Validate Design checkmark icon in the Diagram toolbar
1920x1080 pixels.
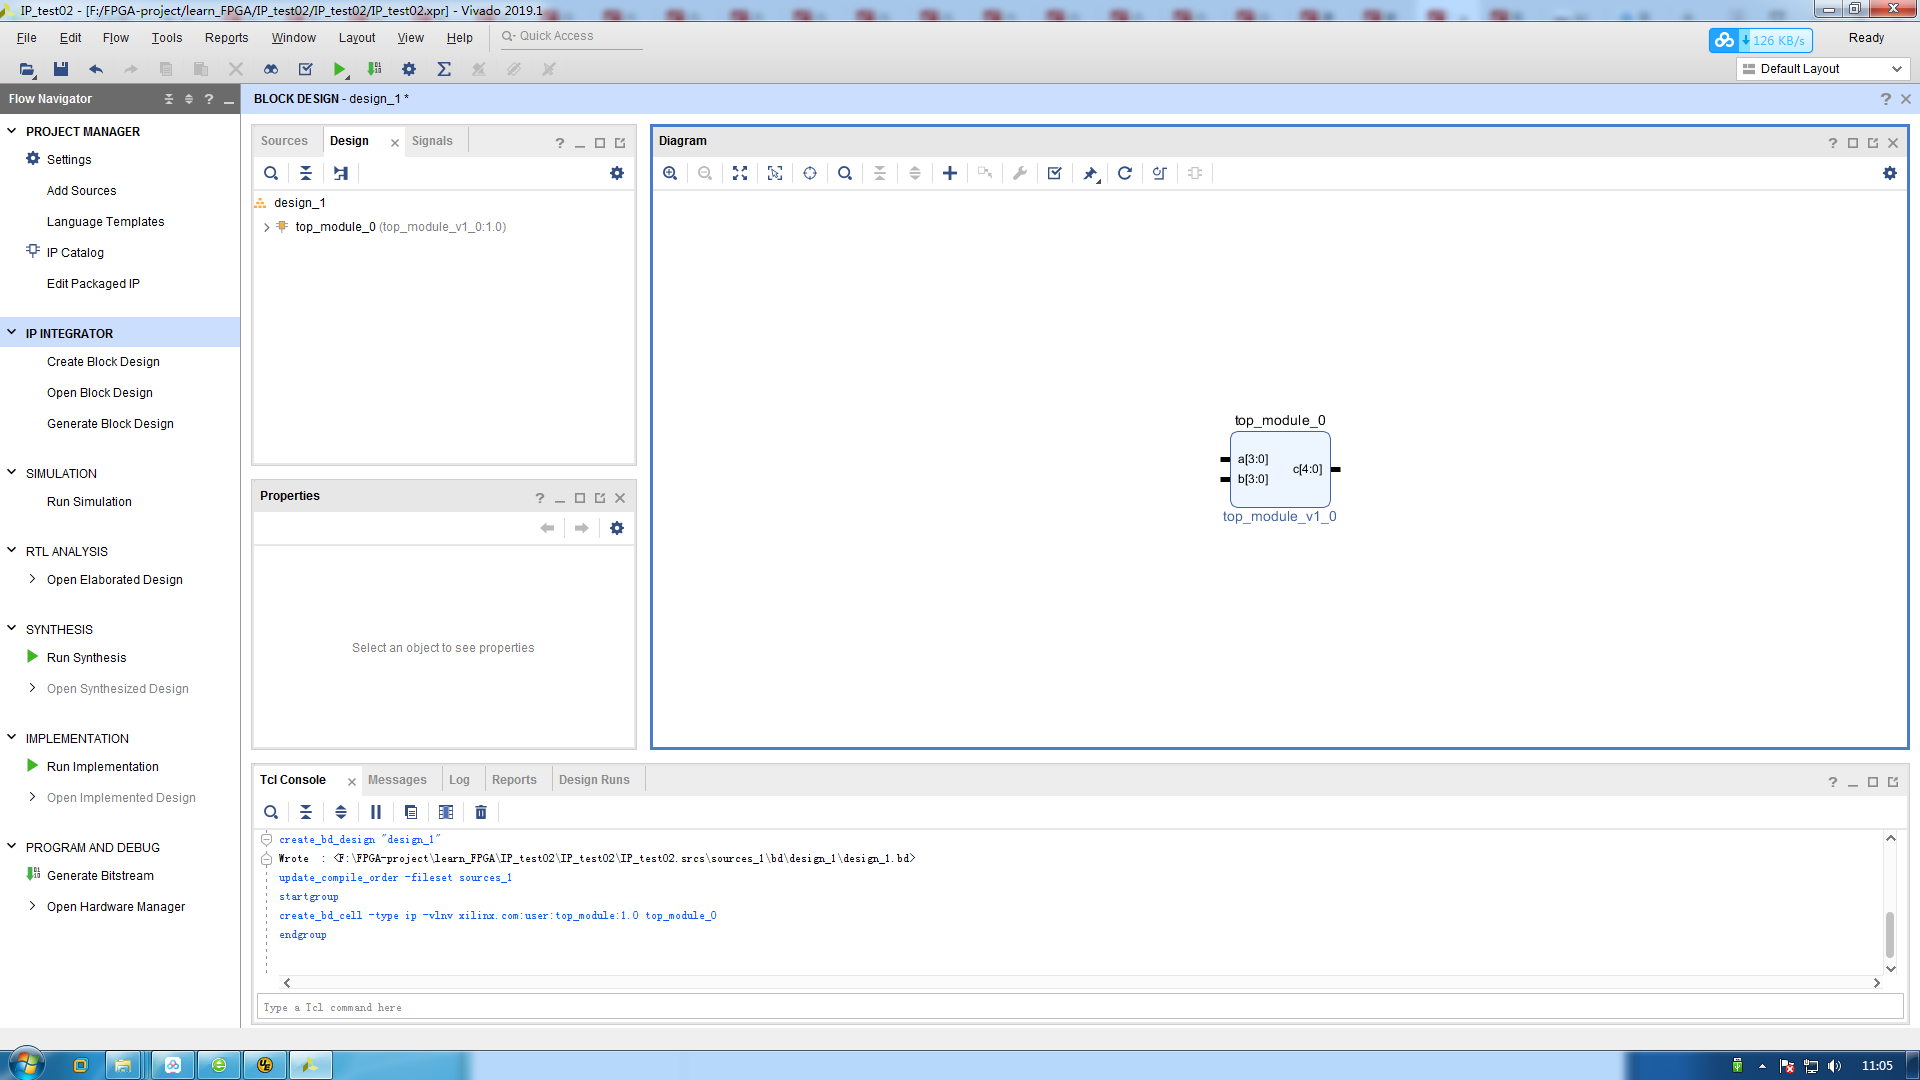(x=1054, y=173)
